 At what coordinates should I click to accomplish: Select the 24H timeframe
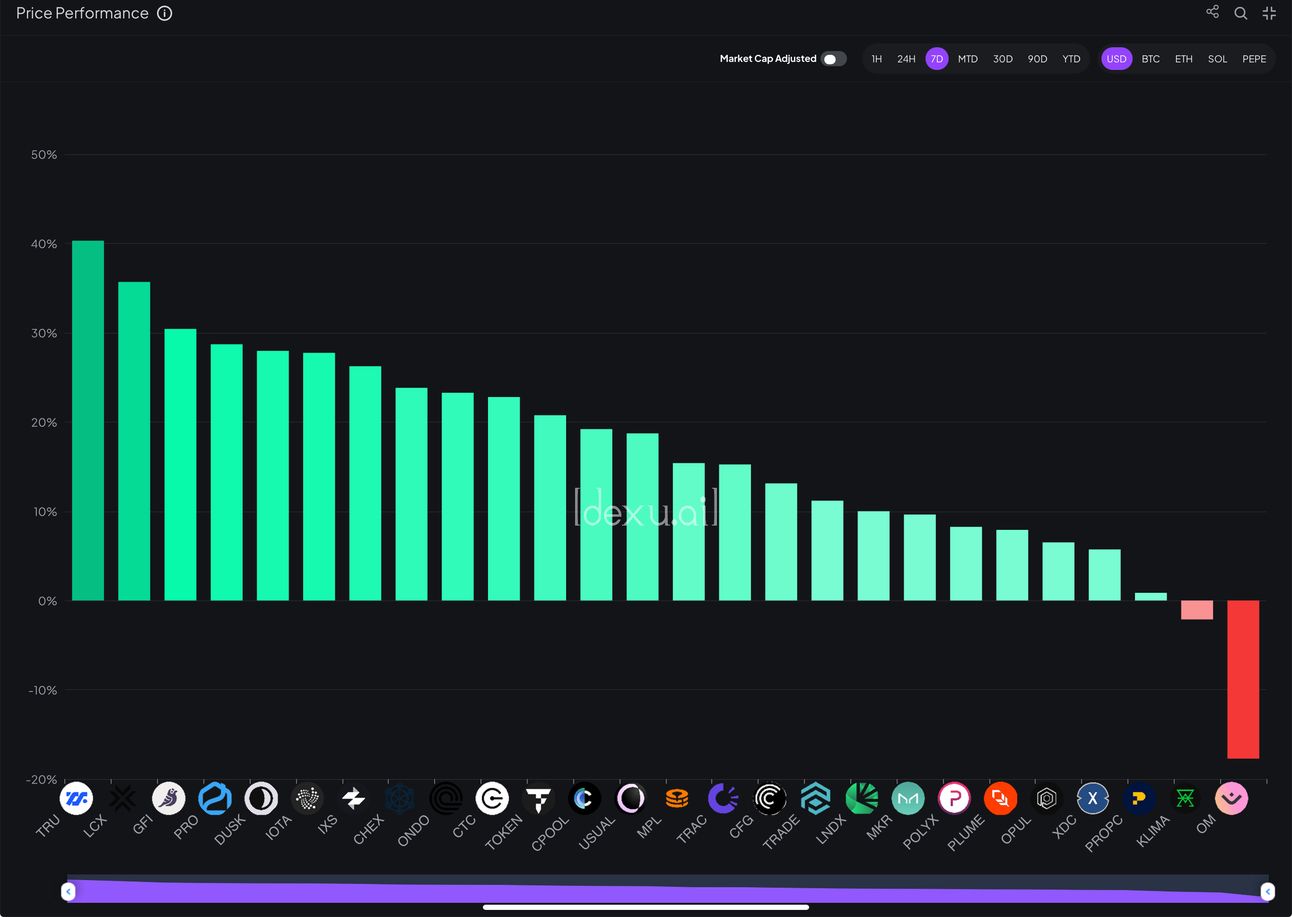(x=906, y=59)
